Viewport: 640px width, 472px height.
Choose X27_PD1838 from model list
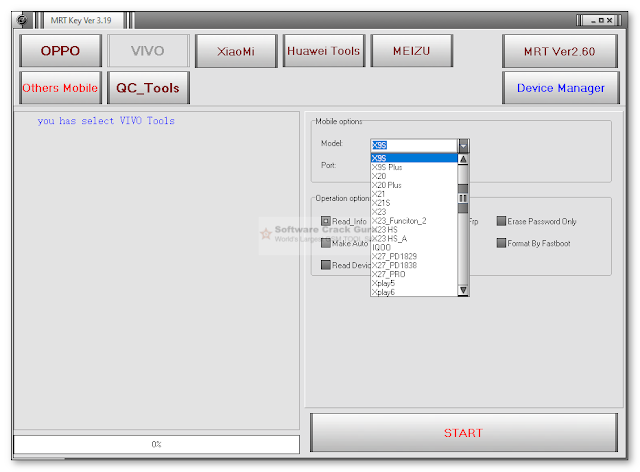tap(414, 265)
